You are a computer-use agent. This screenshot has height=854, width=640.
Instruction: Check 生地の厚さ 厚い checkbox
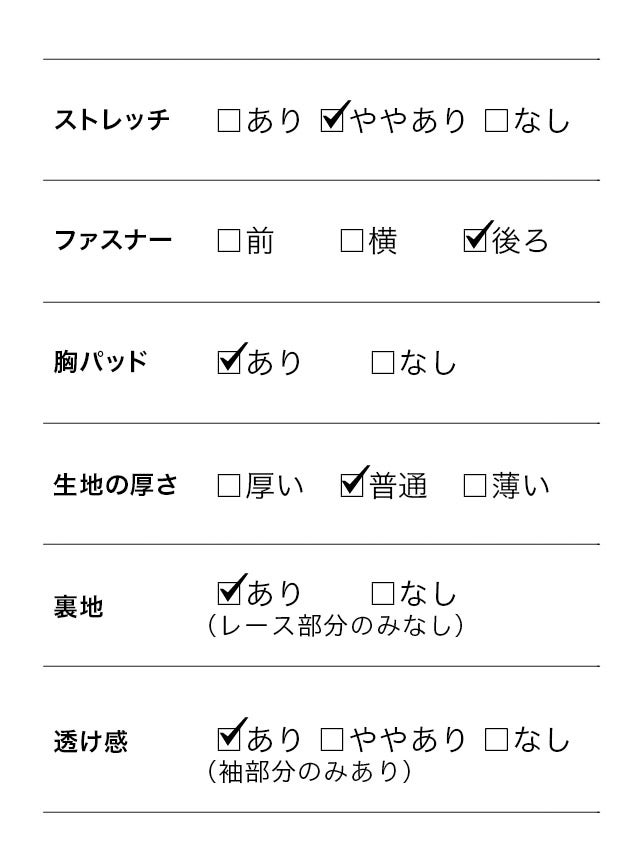pos(229,487)
